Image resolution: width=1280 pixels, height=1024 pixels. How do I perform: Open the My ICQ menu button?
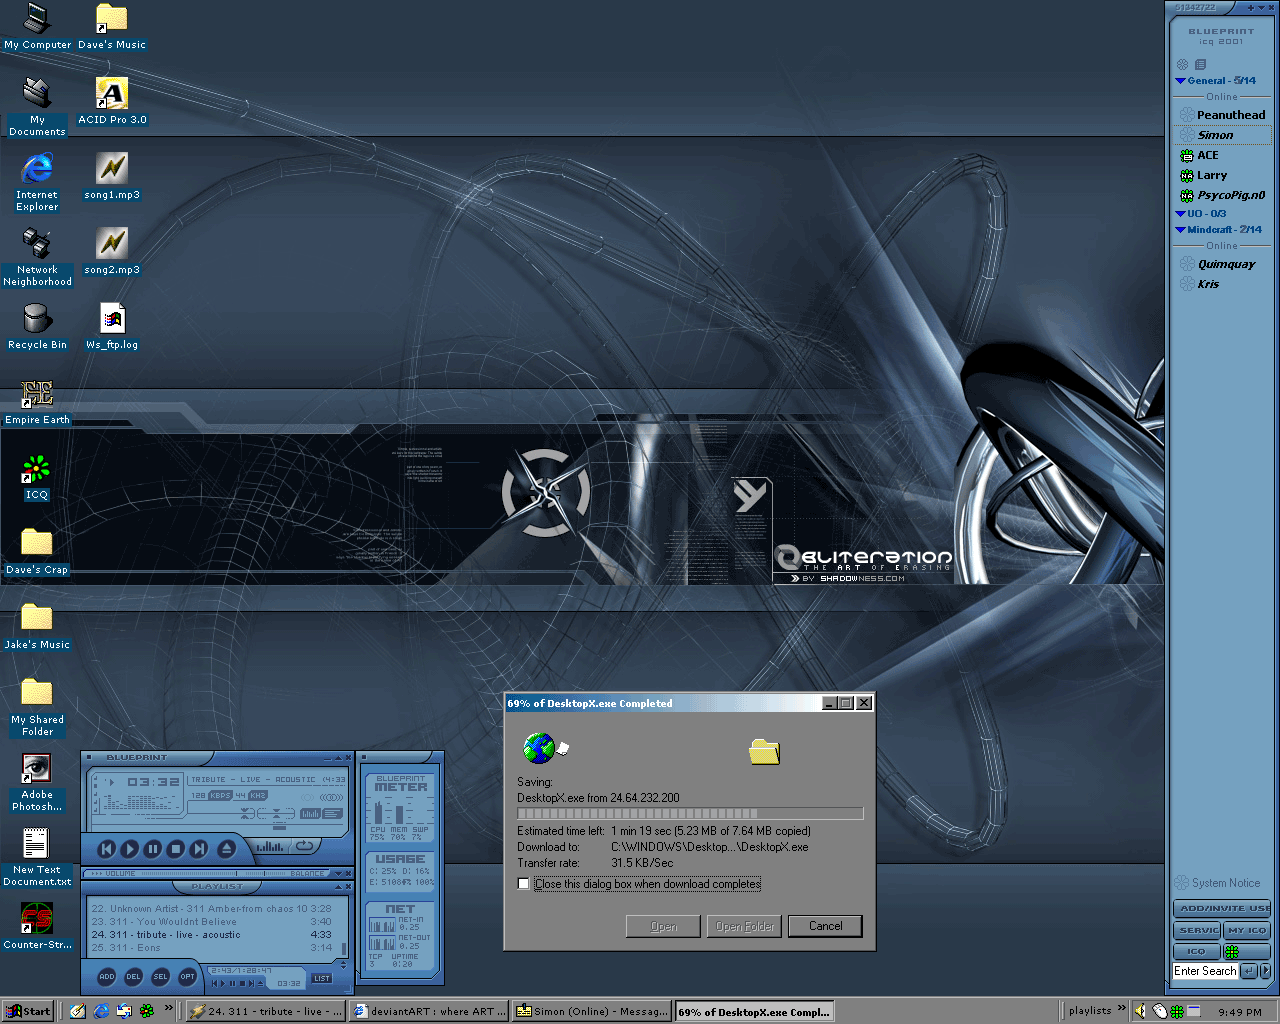coord(1247,930)
